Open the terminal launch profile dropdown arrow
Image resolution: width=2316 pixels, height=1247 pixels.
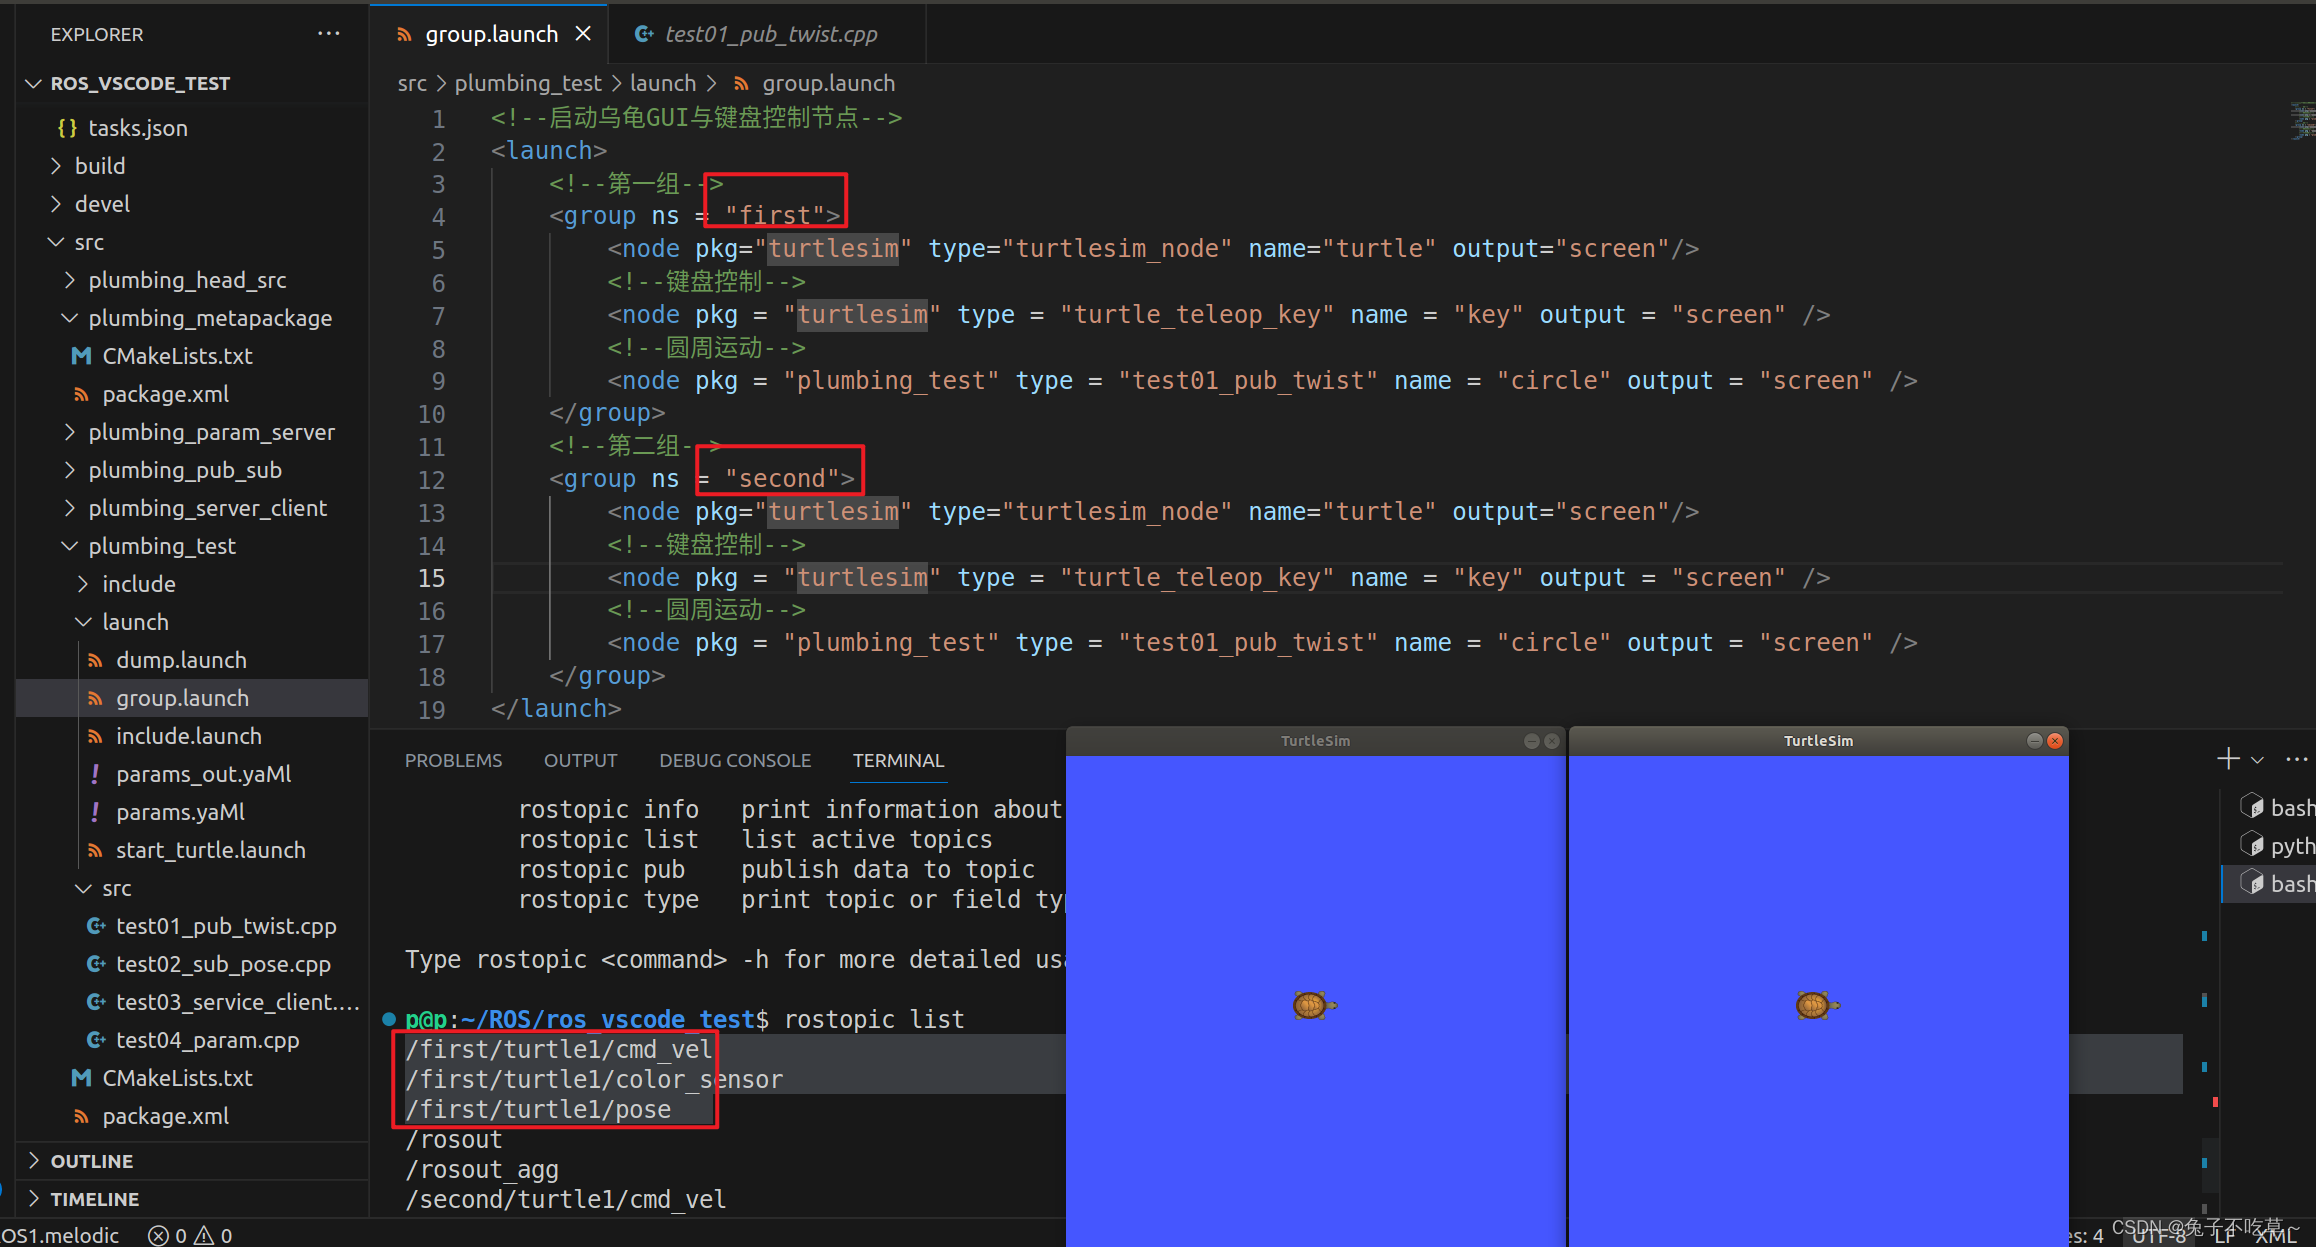(x=2257, y=760)
